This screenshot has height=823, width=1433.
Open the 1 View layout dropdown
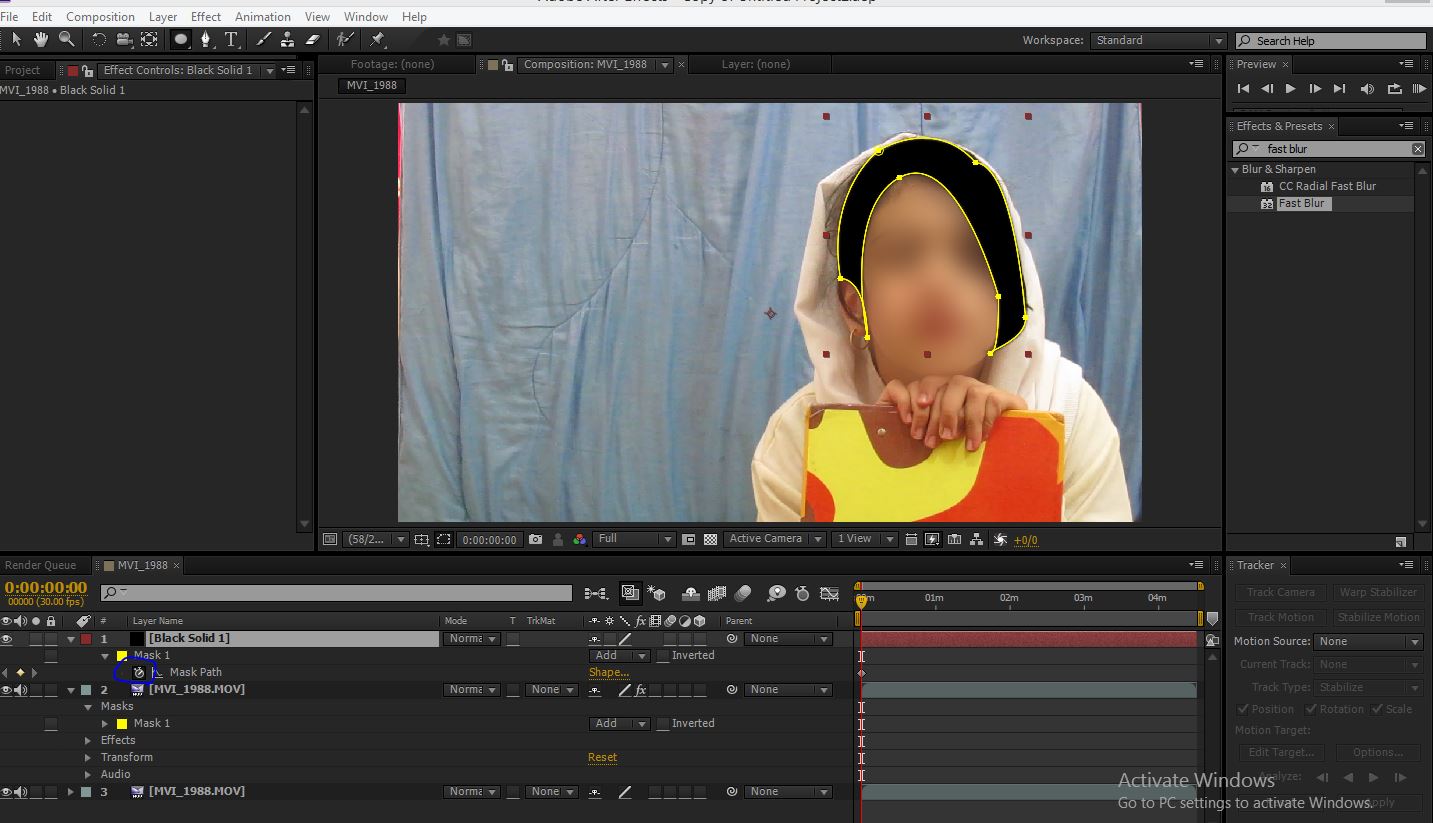tap(865, 539)
